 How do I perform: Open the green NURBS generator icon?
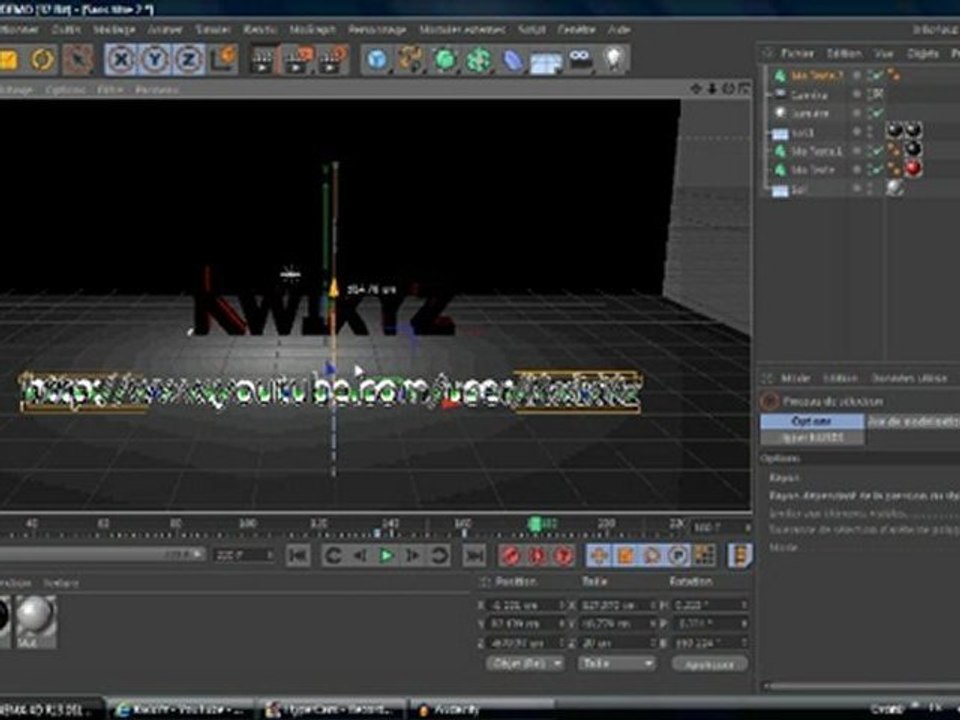tap(445, 59)
